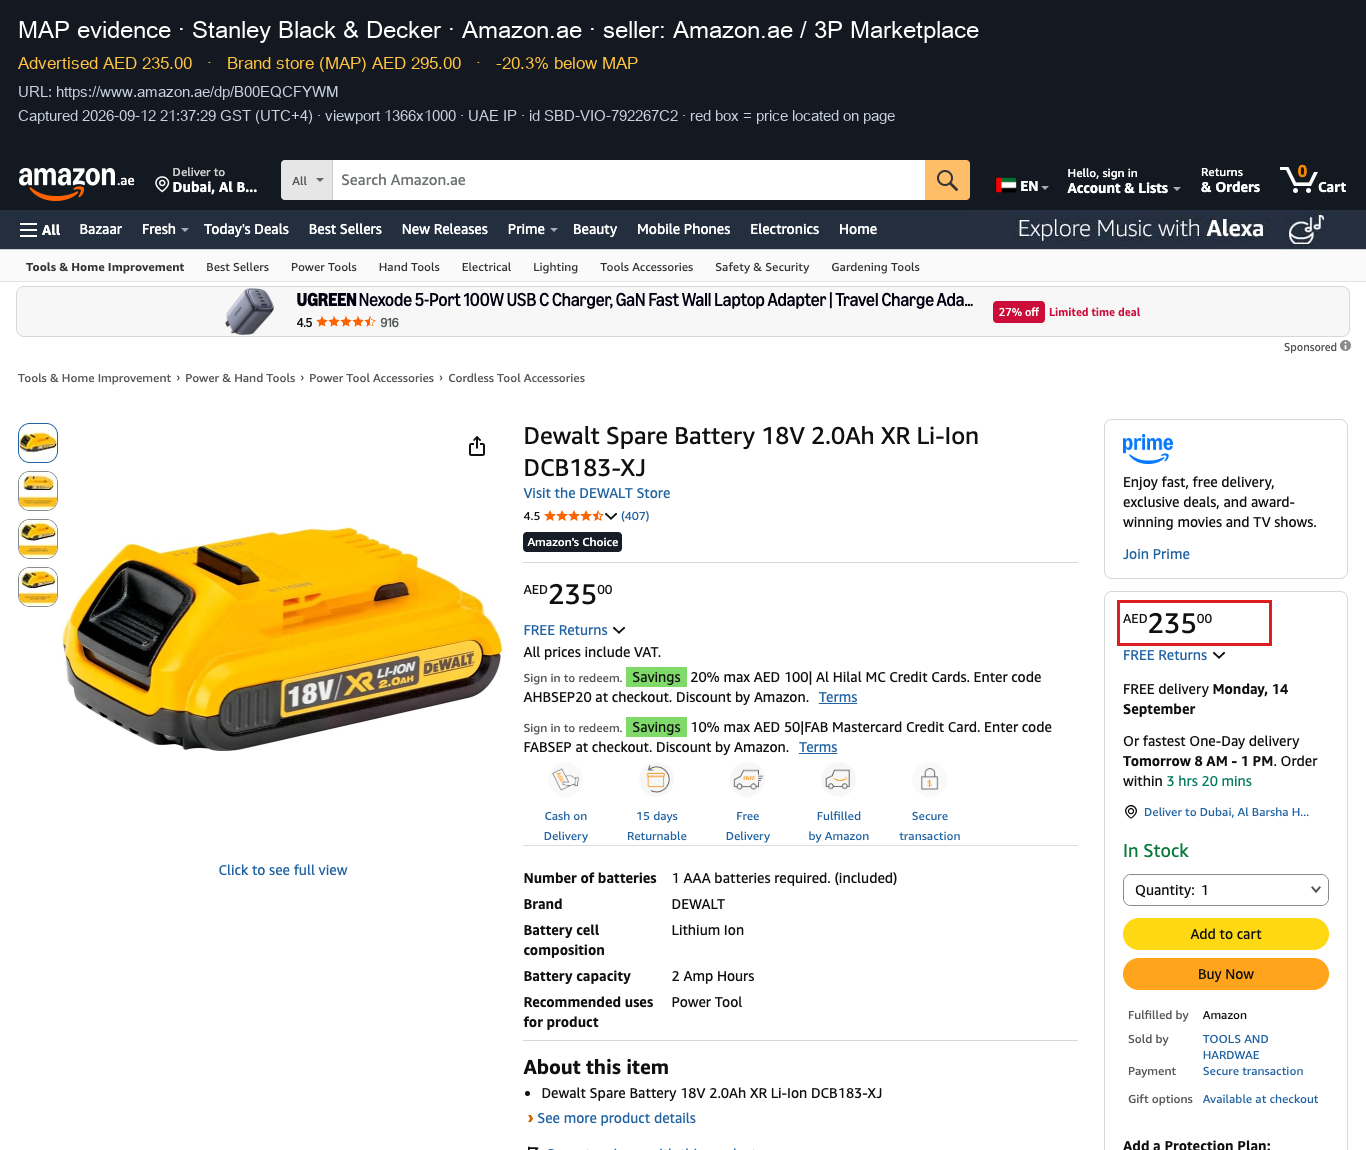The height and width of the screenshot is (1150, 1366).
Task: Click into the Search Amazon.ae field
Action: (629, 180)
